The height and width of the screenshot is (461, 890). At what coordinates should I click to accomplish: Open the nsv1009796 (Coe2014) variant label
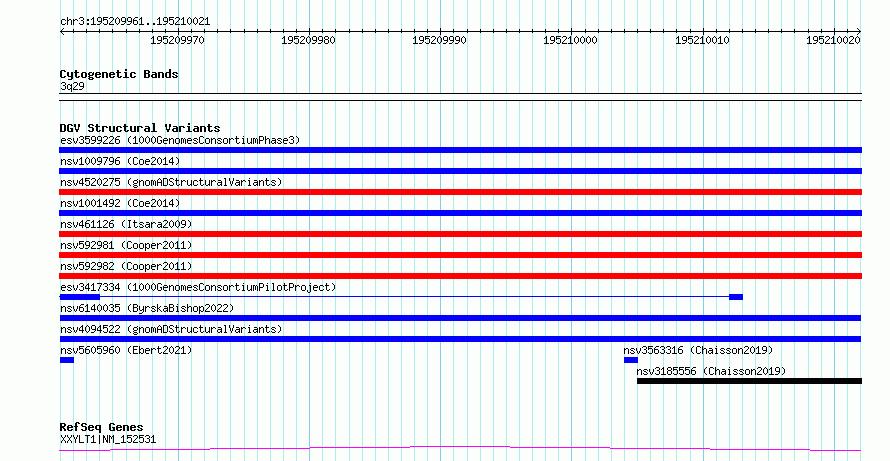click(120, 161)
